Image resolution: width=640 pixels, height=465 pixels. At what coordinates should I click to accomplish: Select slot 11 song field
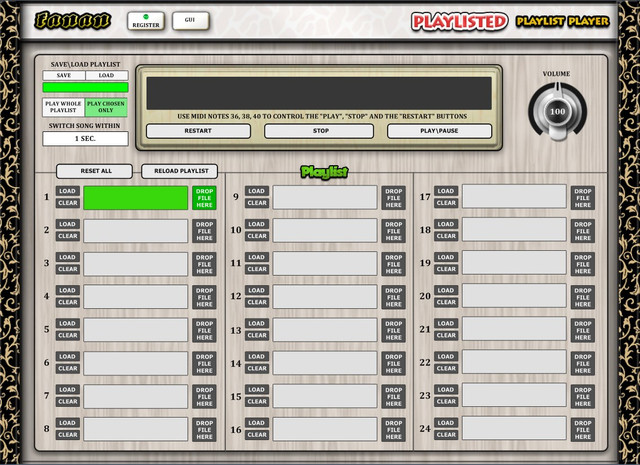[325, 264]
